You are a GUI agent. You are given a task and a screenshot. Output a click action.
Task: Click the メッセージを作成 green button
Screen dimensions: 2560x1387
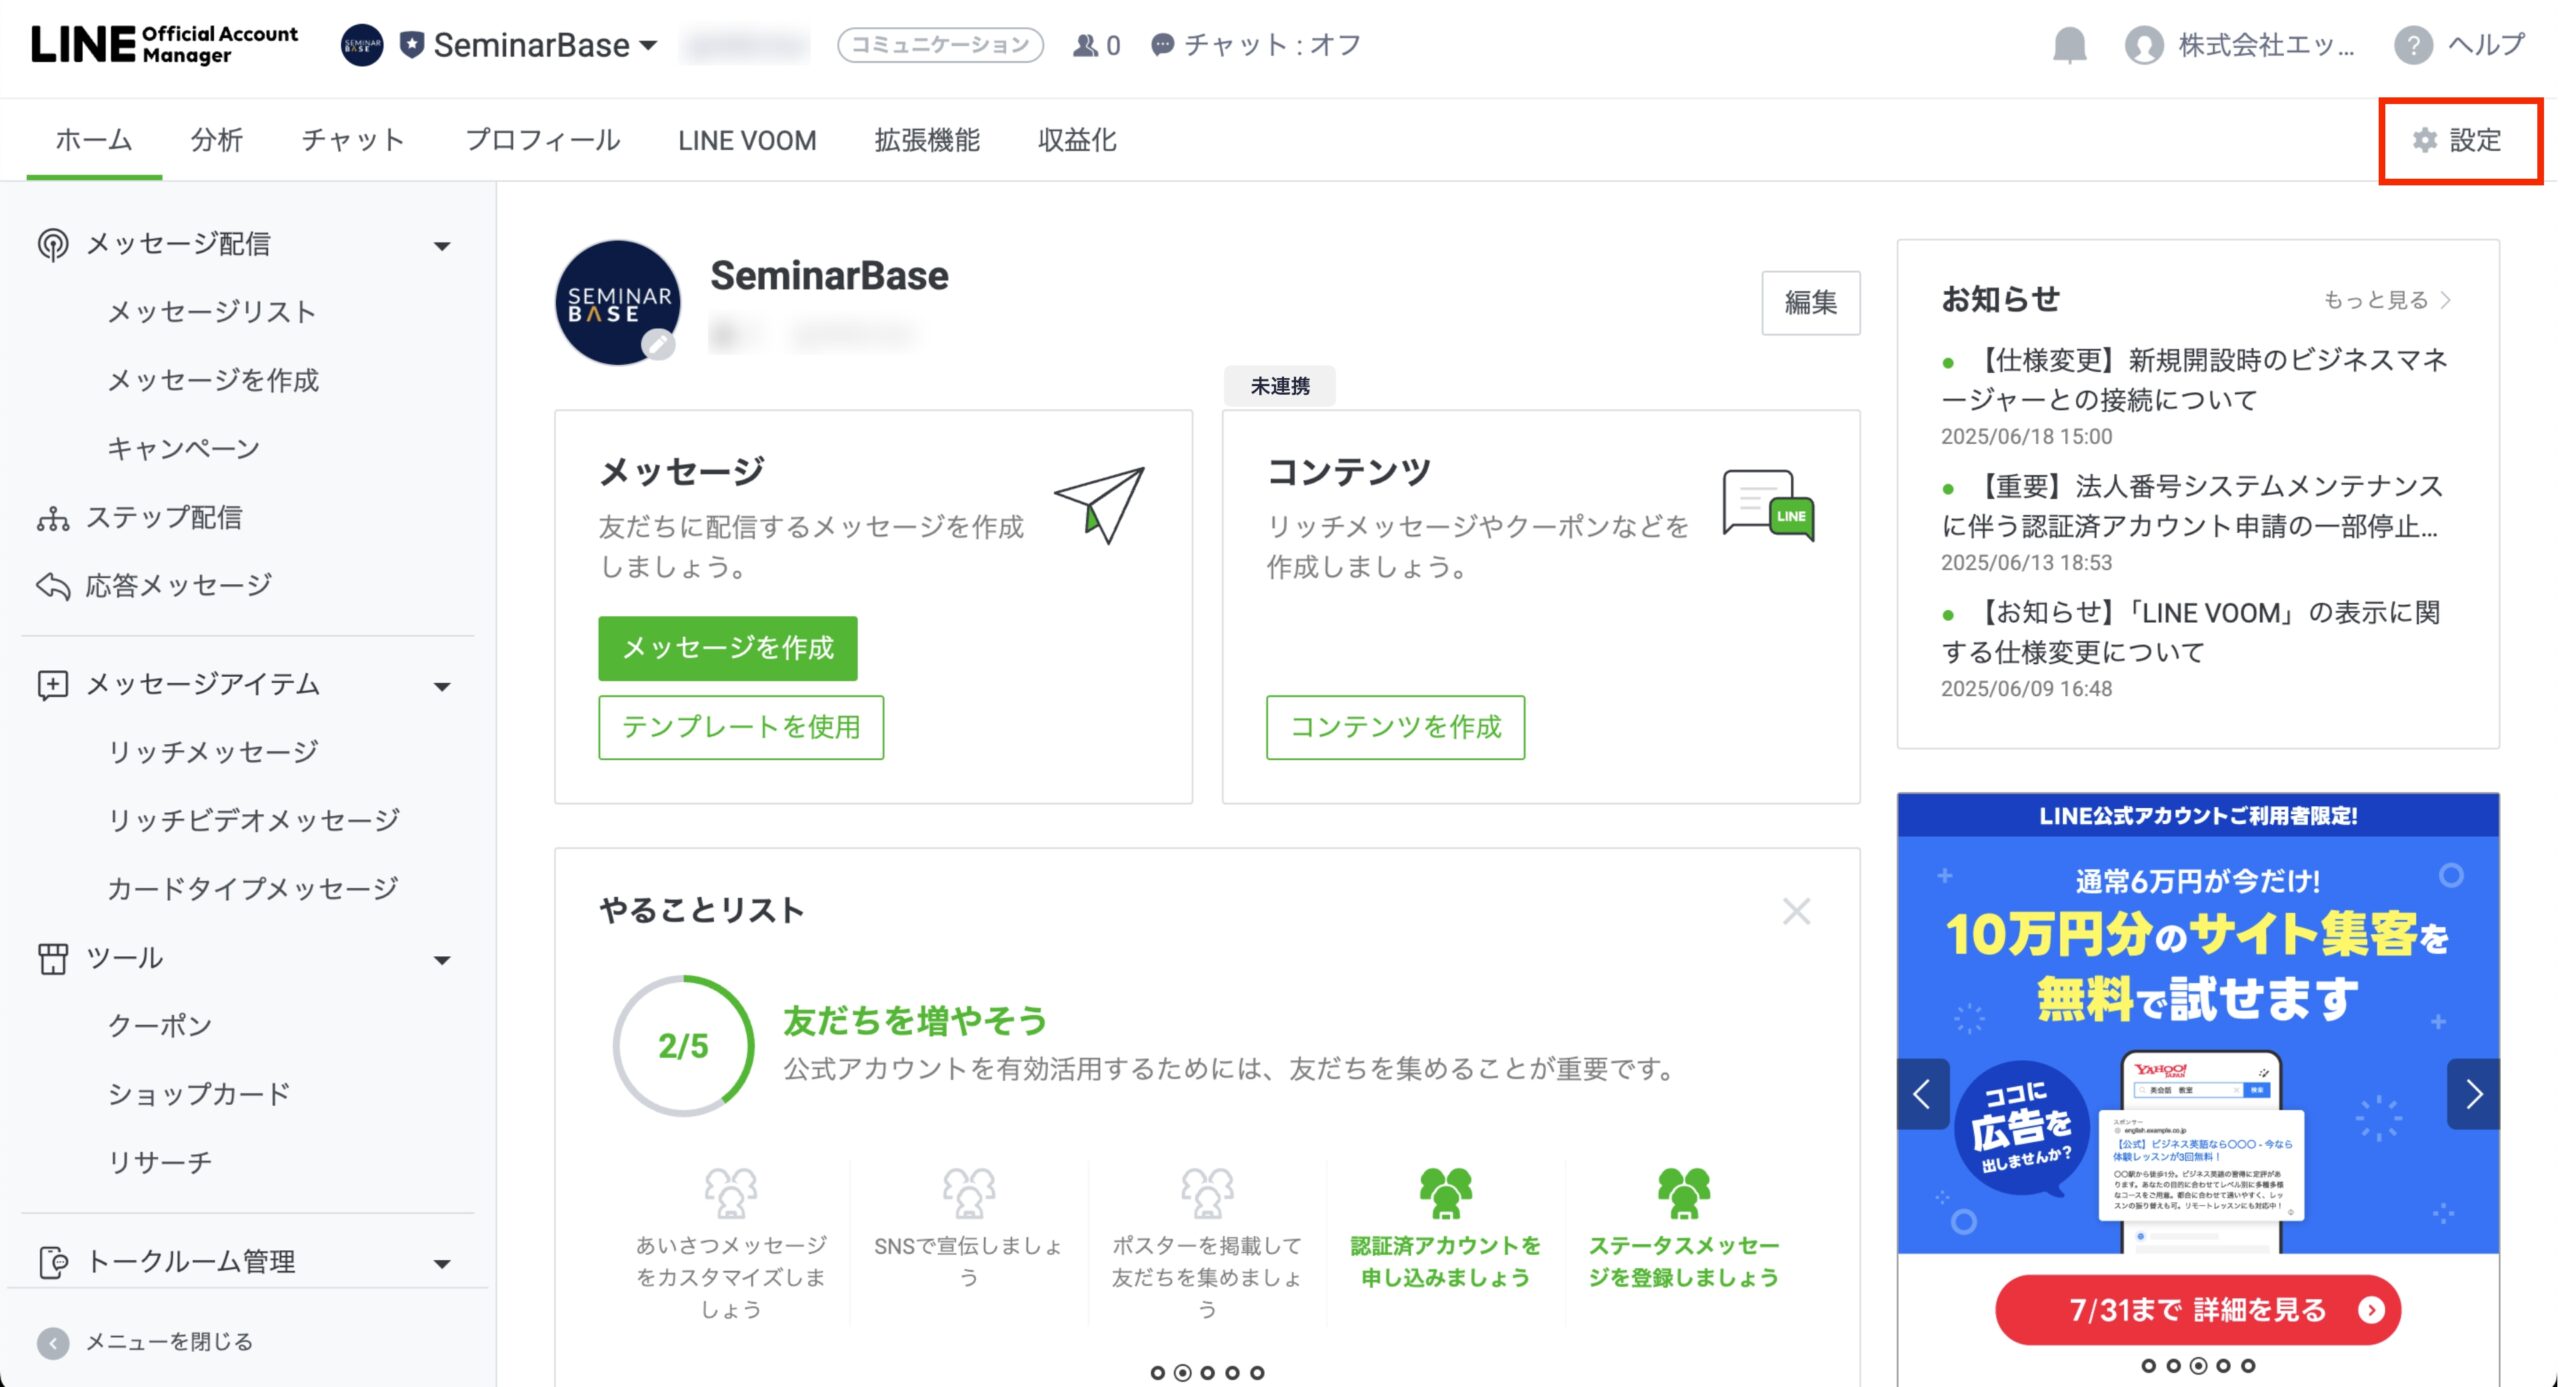point(727,648)
